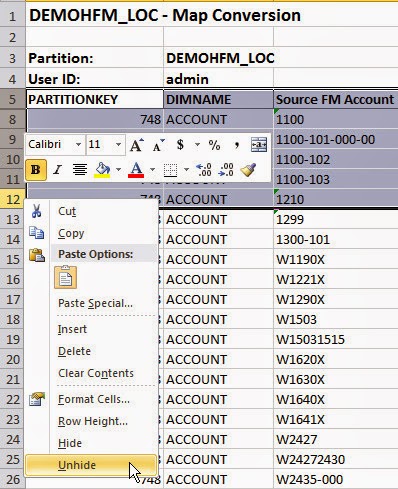The height and width of the screenshot is (489, 398).
Task: Apply comma style format
Action: pos(237,145)
